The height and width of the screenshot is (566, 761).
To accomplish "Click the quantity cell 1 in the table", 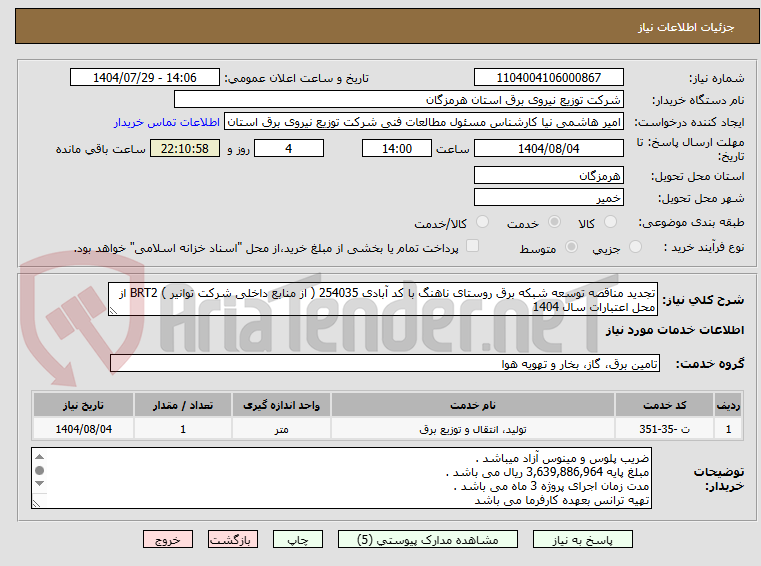I will [182, 429].
